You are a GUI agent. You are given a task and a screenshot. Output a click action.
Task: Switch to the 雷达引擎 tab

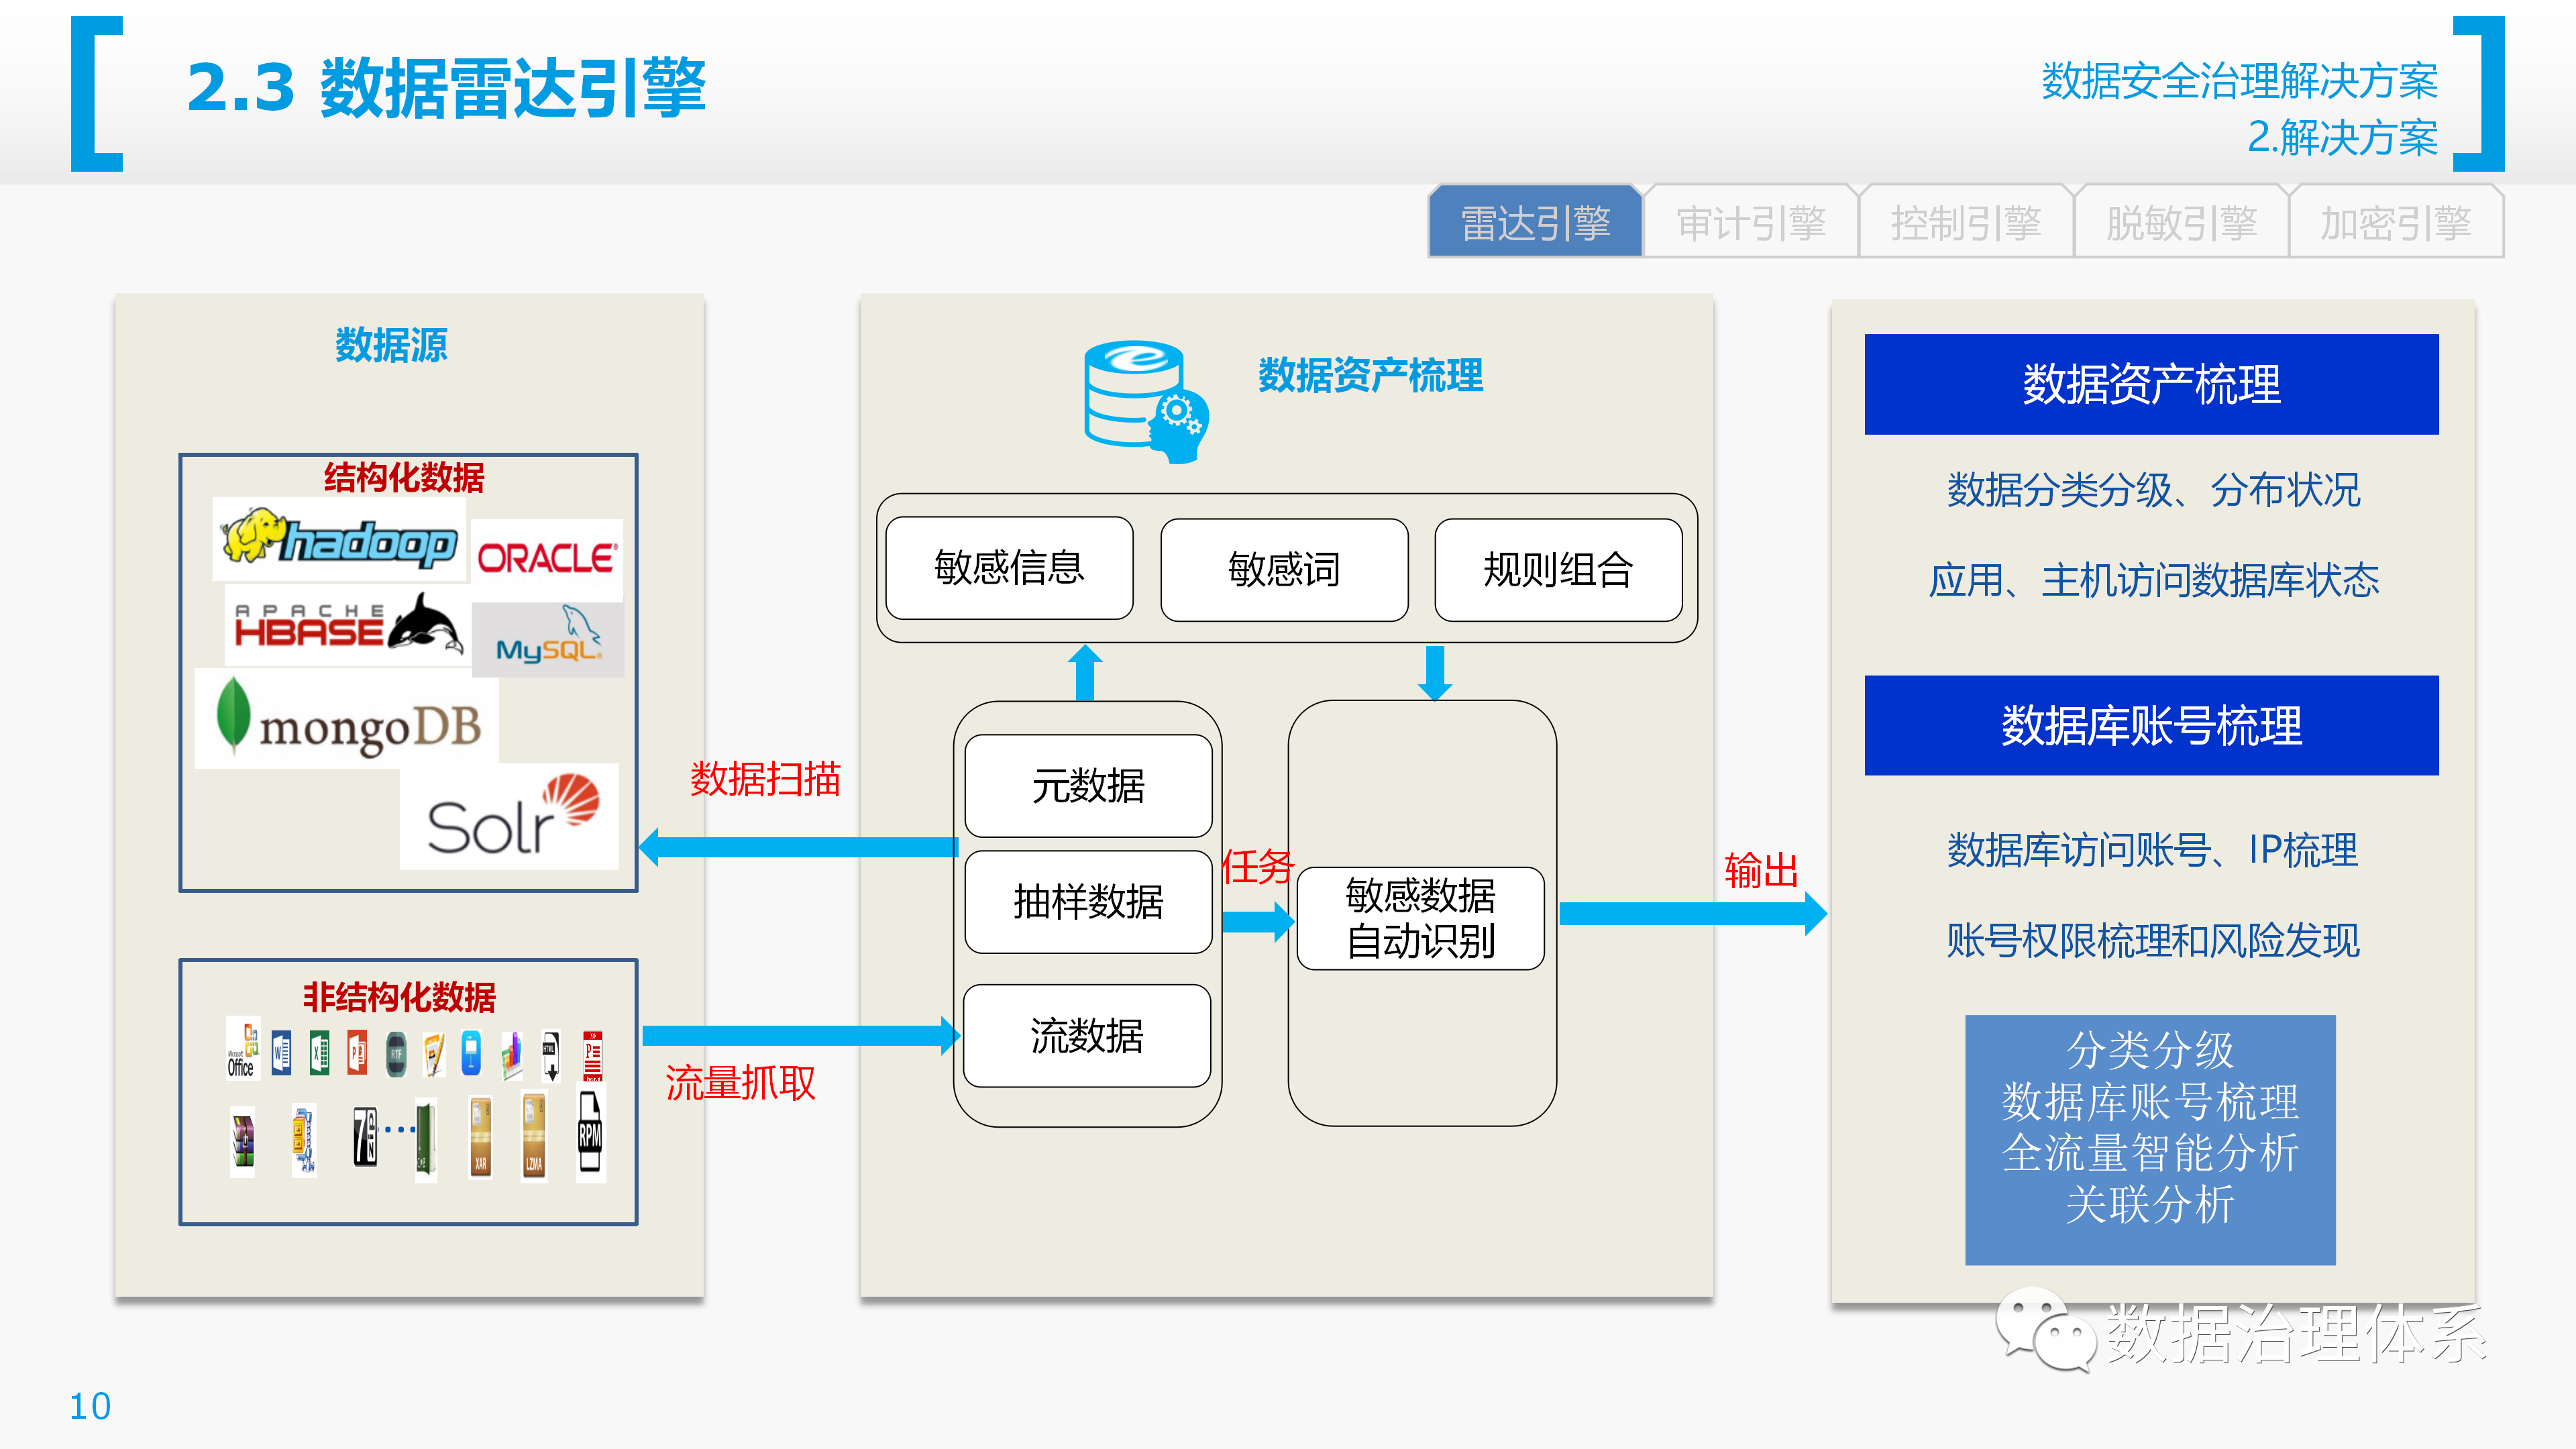[1536, 222]
